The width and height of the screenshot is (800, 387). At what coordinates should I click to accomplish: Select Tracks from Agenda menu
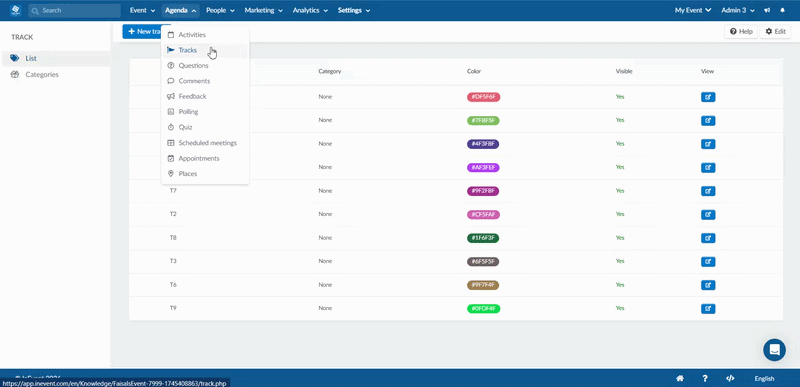205,50
